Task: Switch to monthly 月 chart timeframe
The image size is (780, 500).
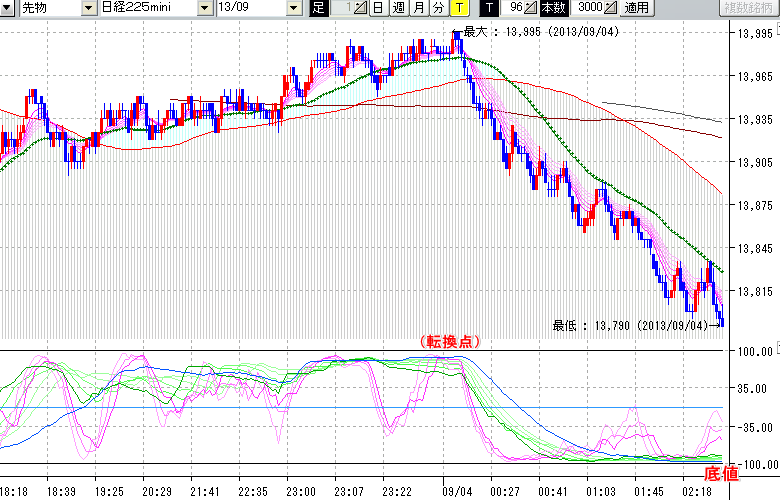Action: pyautogui.click(x=418, y=8)
